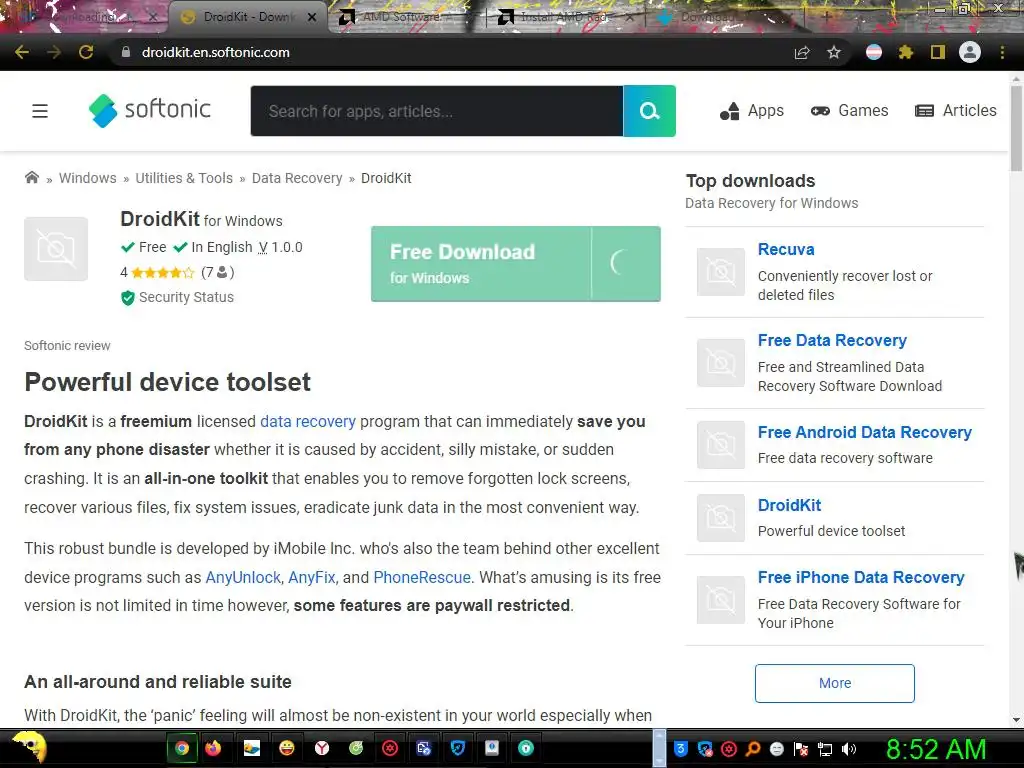
Task: Click the V 1.0.0 version label
Action: click(281, 248)
